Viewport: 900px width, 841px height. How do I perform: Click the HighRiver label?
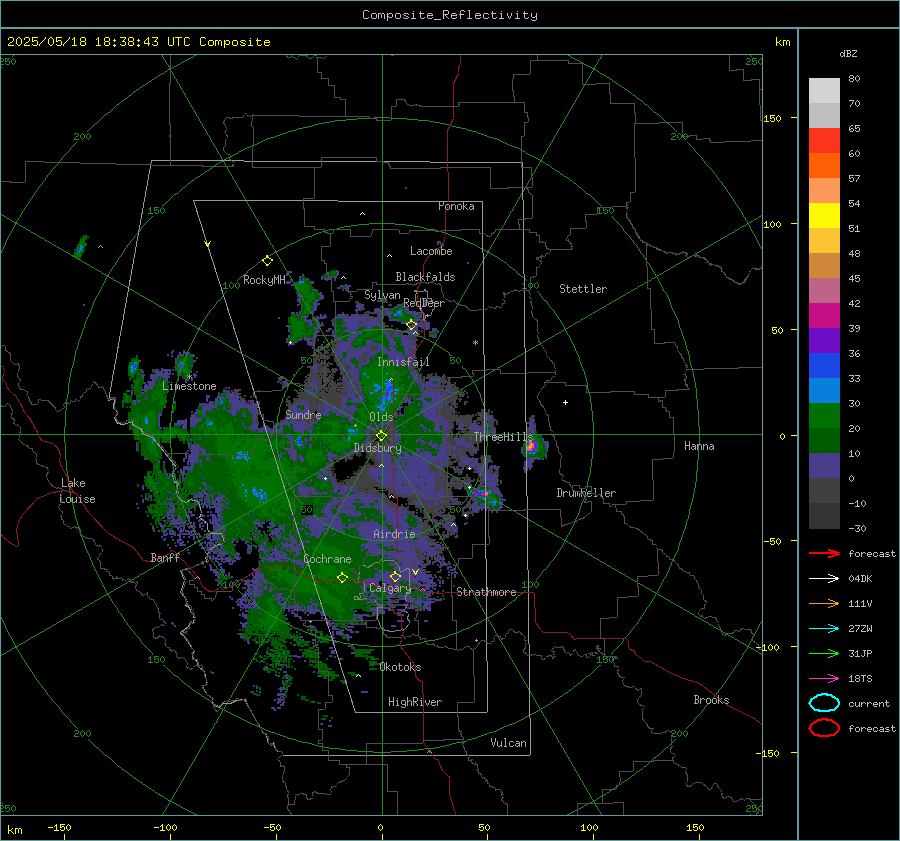coord(415,702)
